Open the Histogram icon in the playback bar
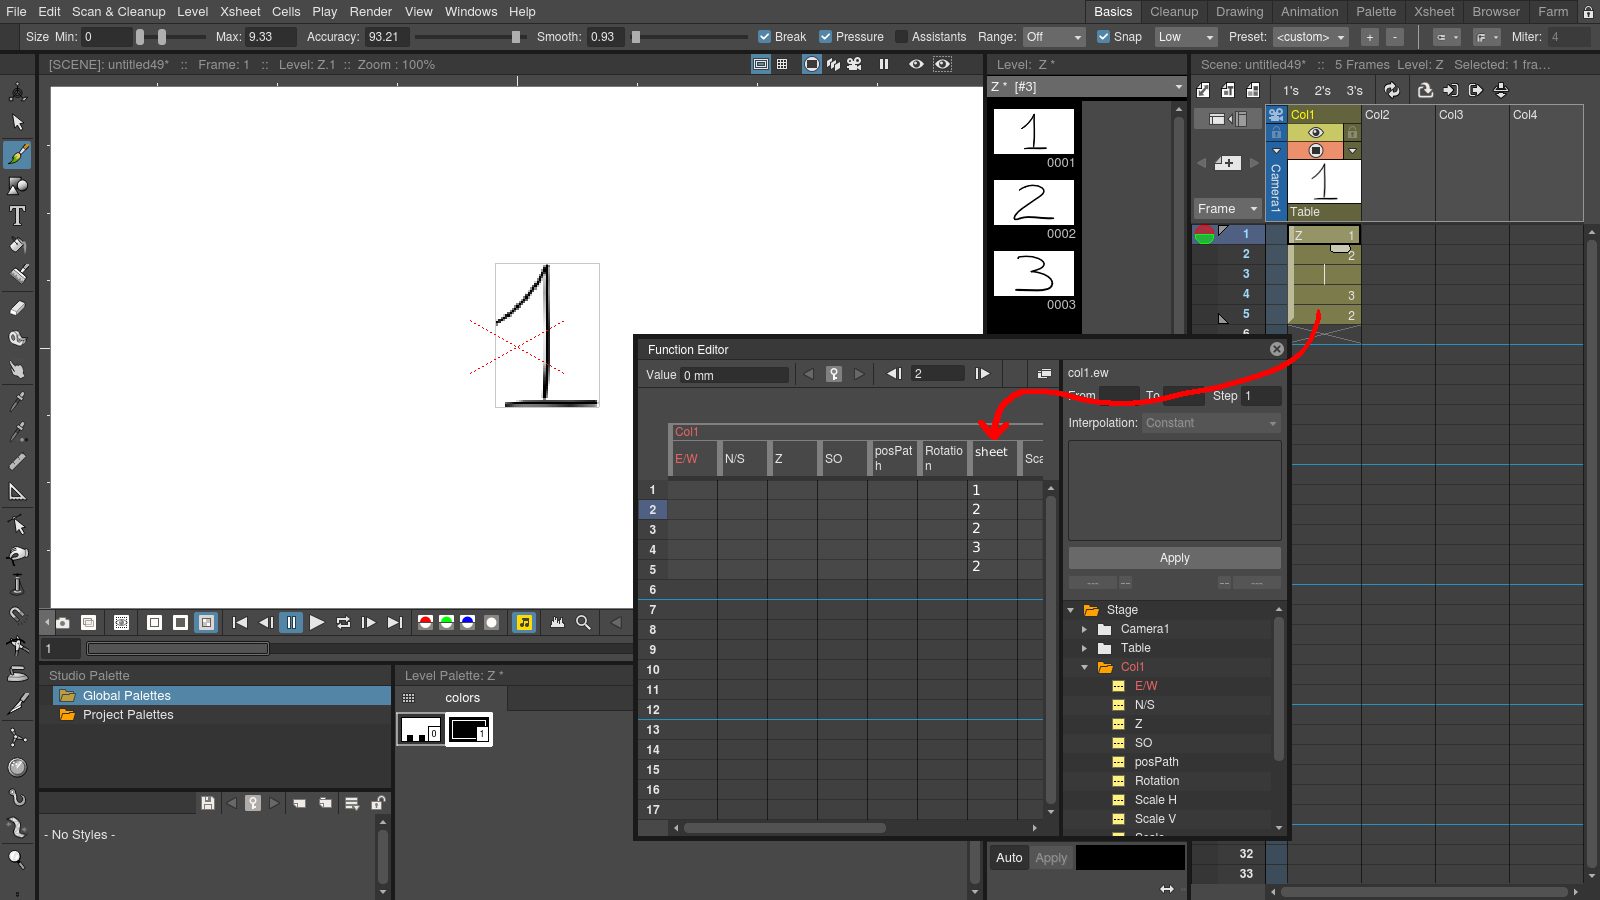The image size is (1600, 900). pos(557,622)
